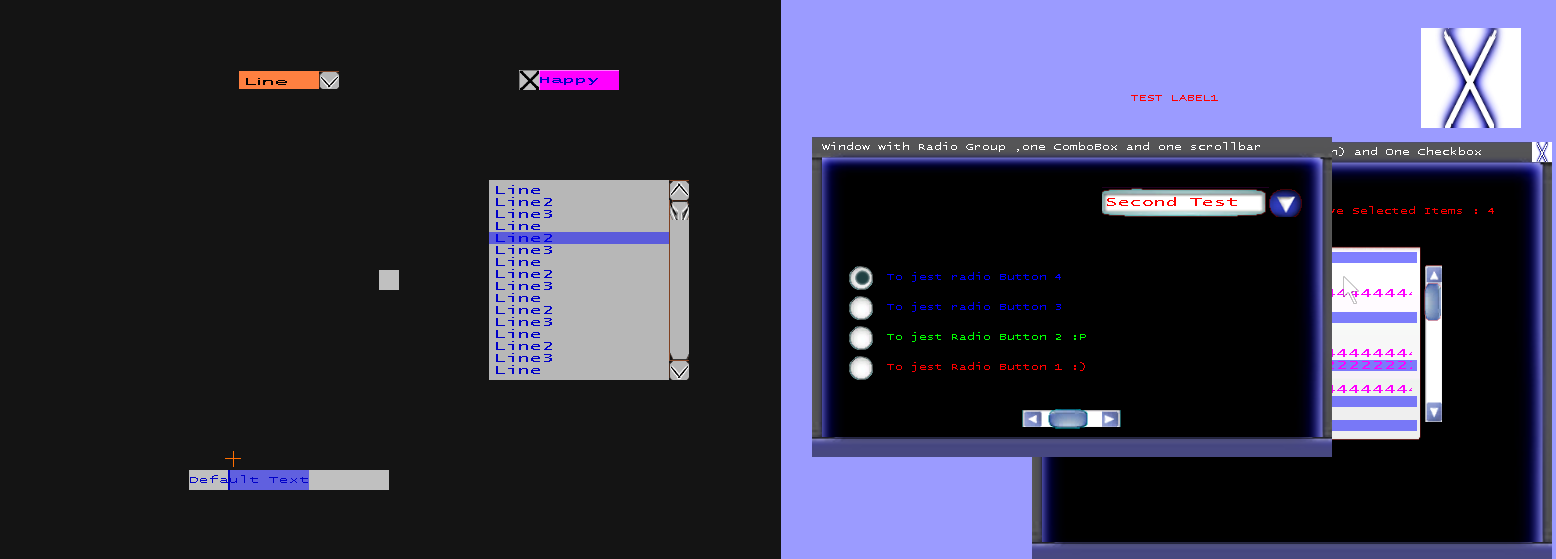Close the Checkbox window with its X
The width and height of the screenshot is (1556, 559).
(1542, 152)
